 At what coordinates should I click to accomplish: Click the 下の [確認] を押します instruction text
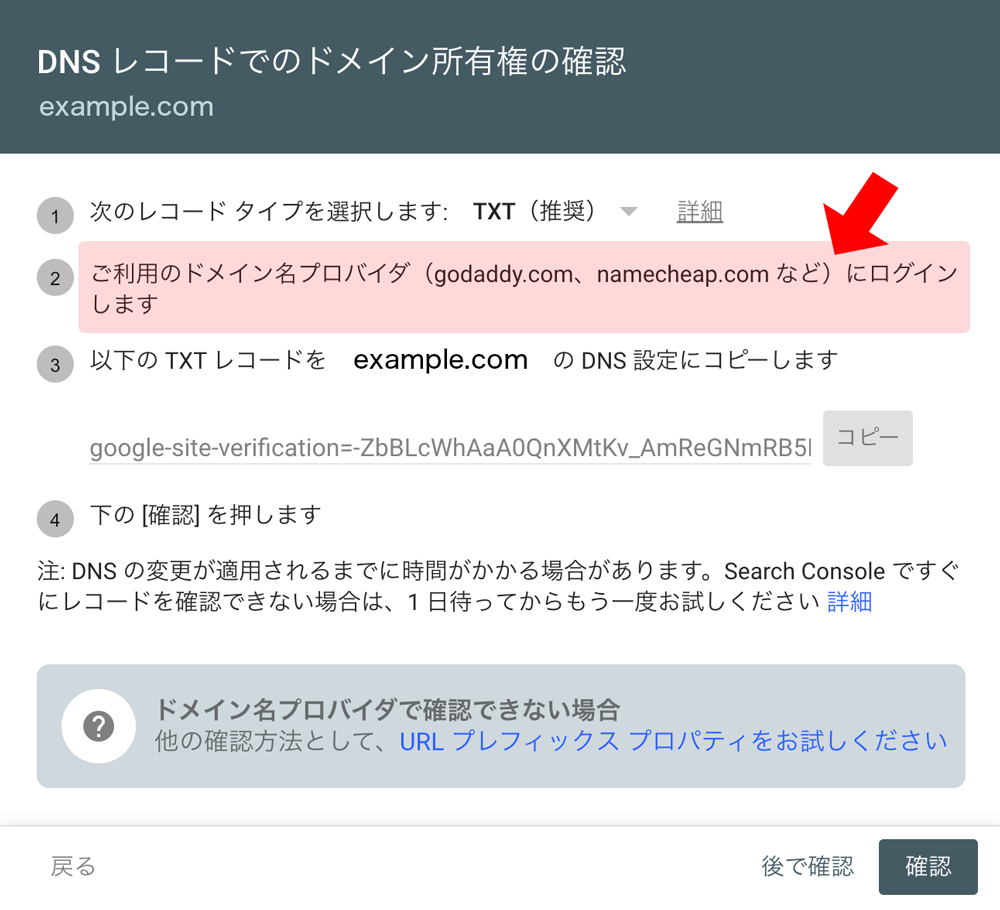pyautogui.click(x=205, y=515)
